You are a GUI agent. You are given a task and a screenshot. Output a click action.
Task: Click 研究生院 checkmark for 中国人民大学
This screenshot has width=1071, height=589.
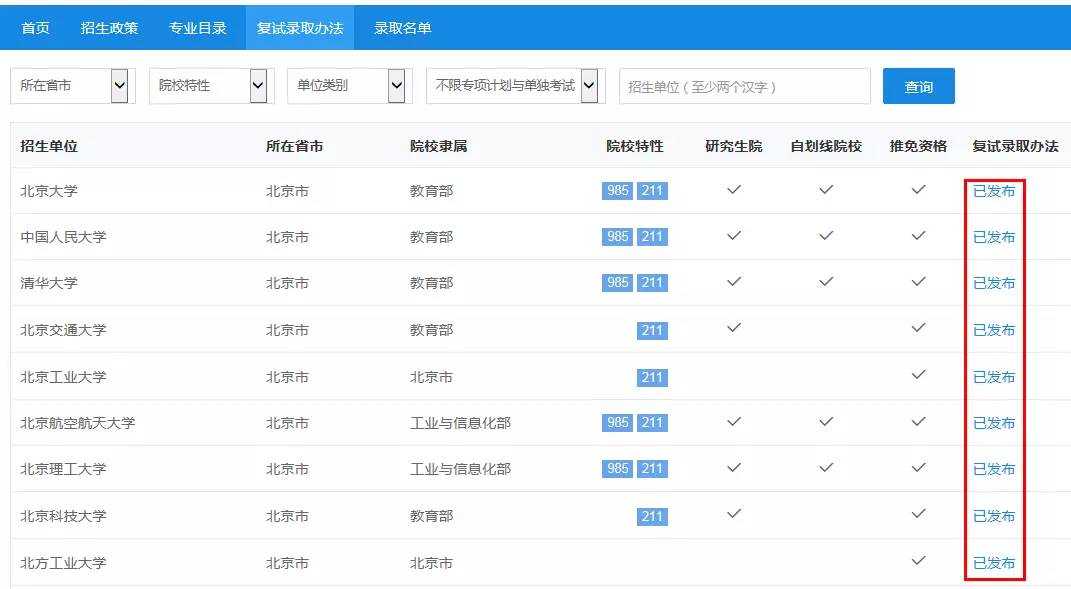734,236
